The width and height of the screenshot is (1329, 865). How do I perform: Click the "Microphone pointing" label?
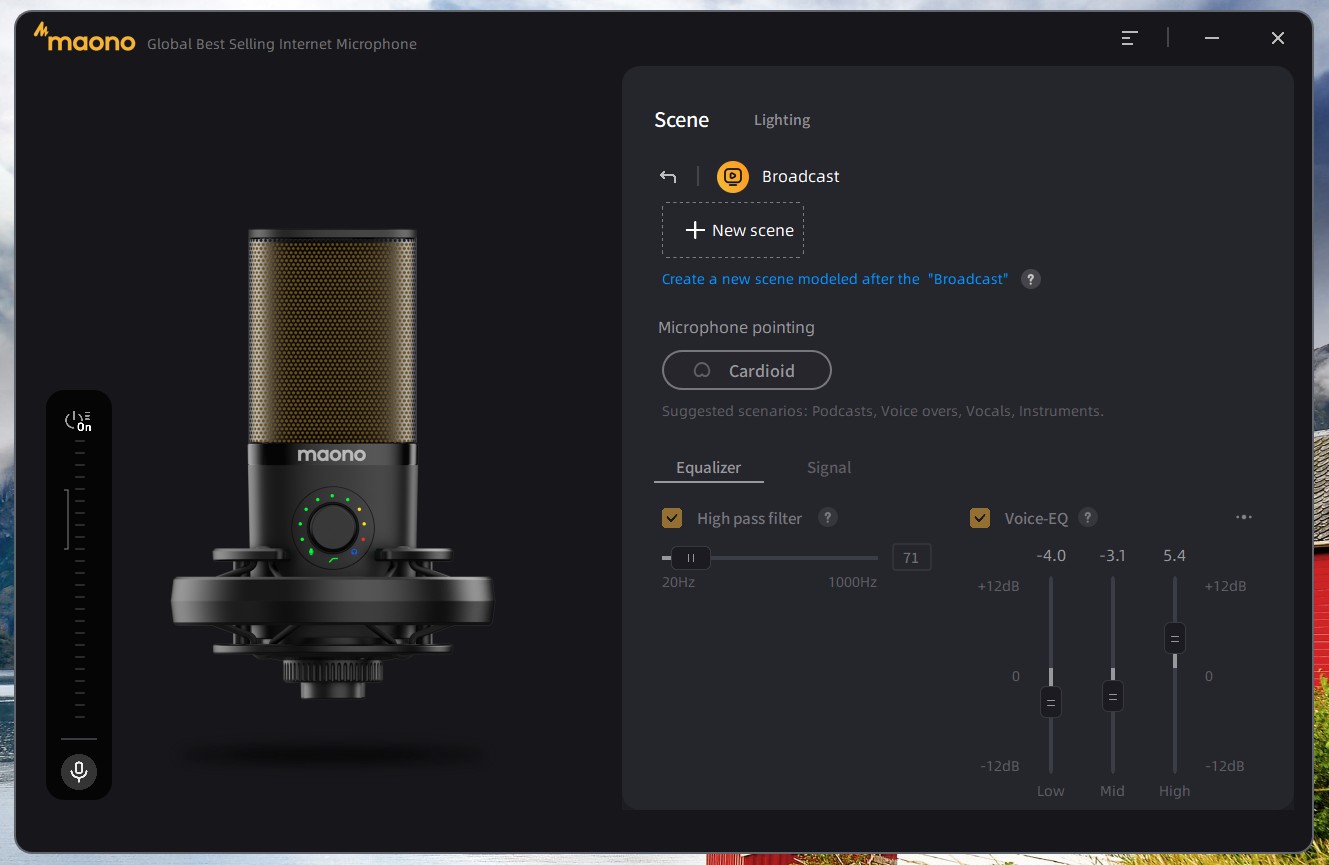(x=736, y=328)
